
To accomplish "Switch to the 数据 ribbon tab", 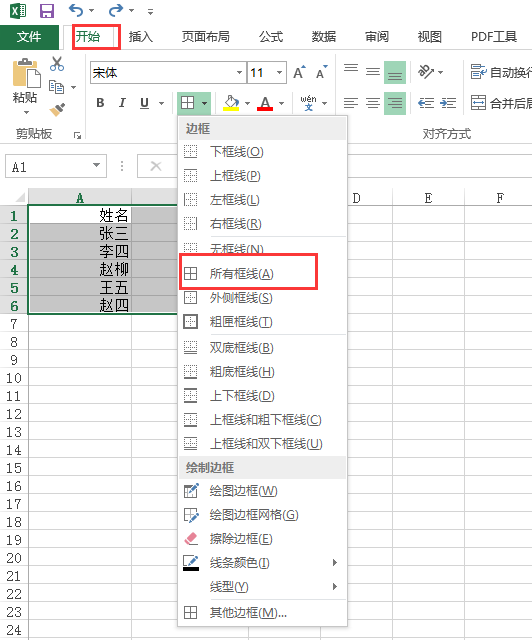I will (324, 37).
